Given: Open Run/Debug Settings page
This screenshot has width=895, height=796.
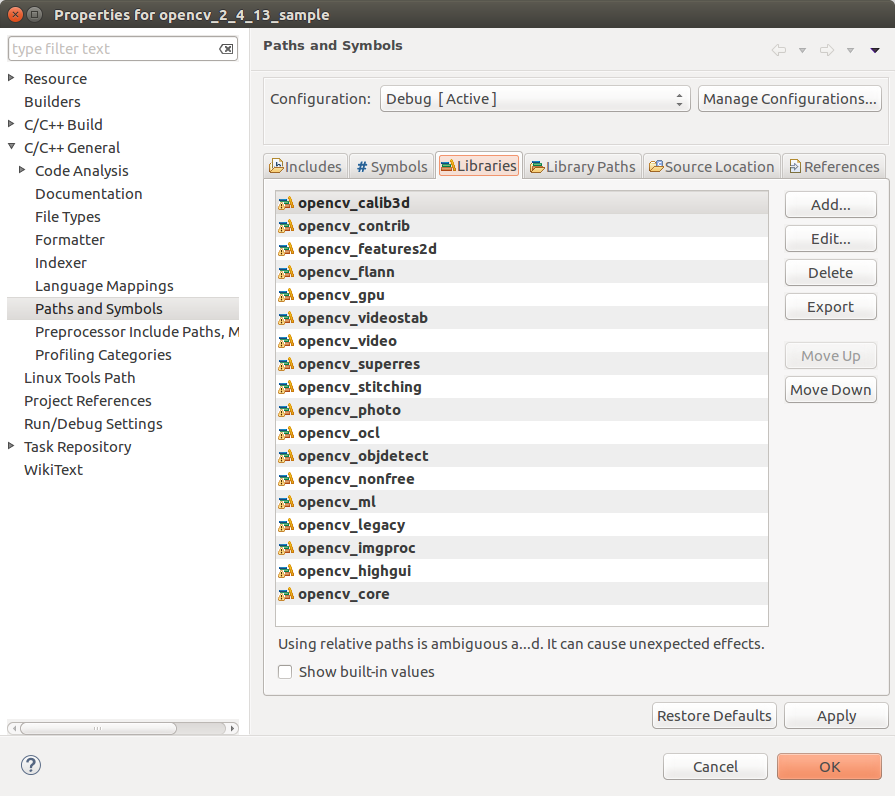Looking at the screenshot, I should click(x=93, y=424).
